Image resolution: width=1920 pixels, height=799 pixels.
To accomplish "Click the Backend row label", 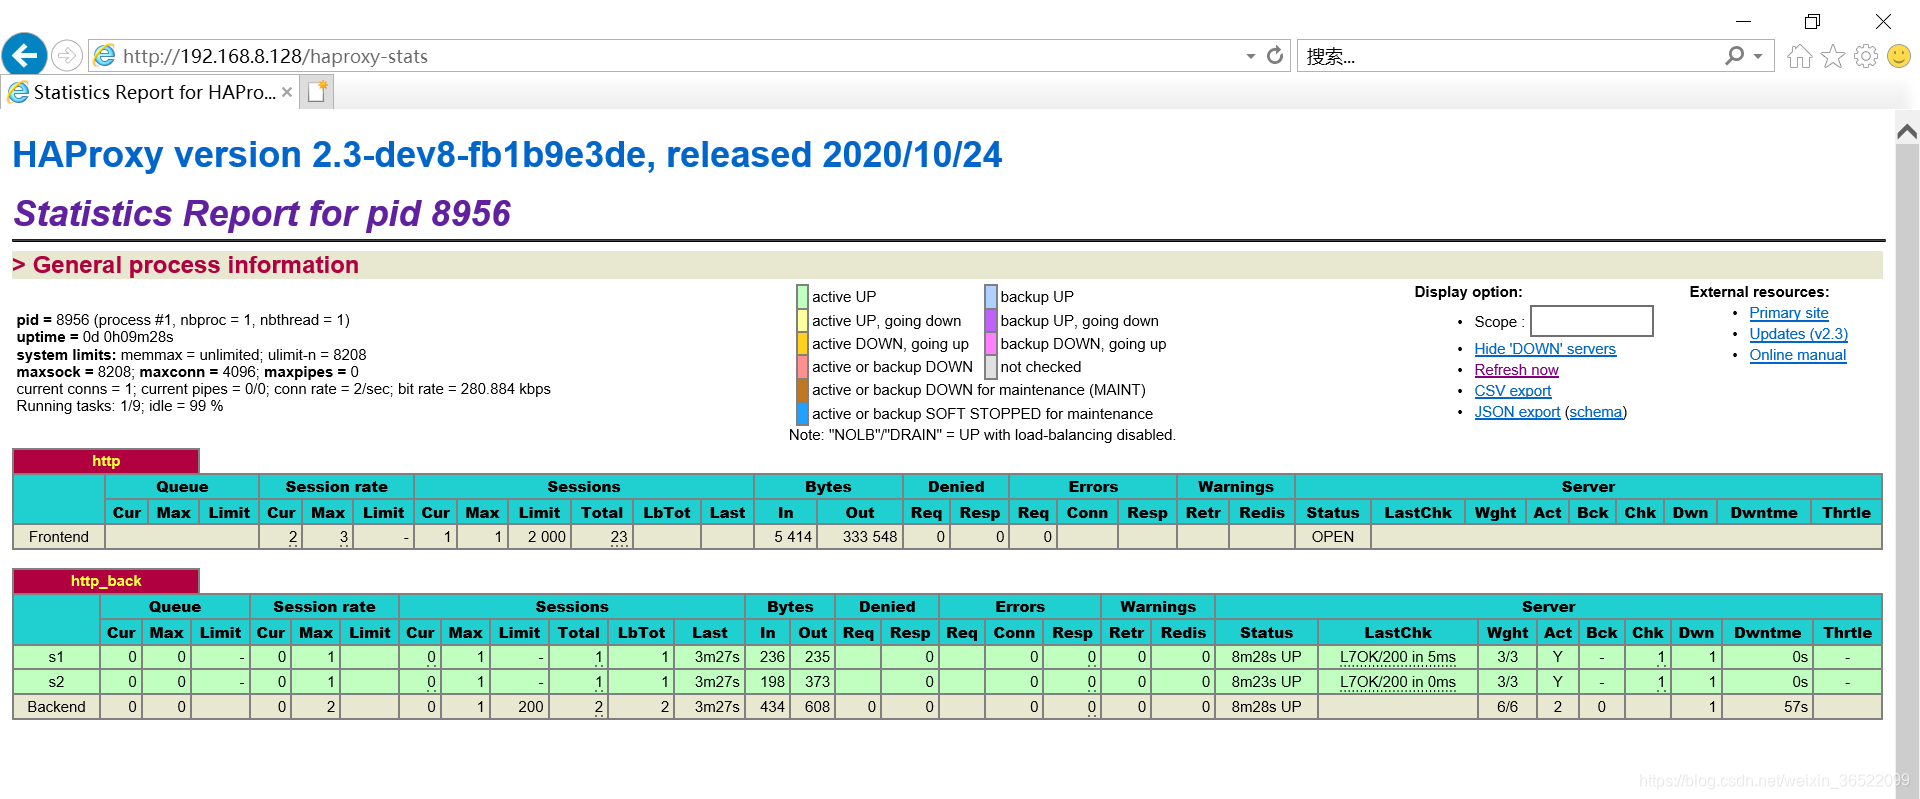I will click(57, 707).
